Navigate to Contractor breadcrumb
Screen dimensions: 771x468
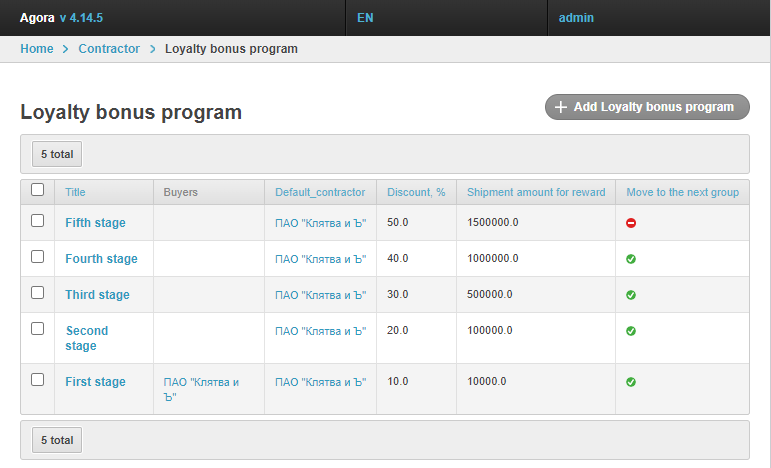(x=109, y=49)
